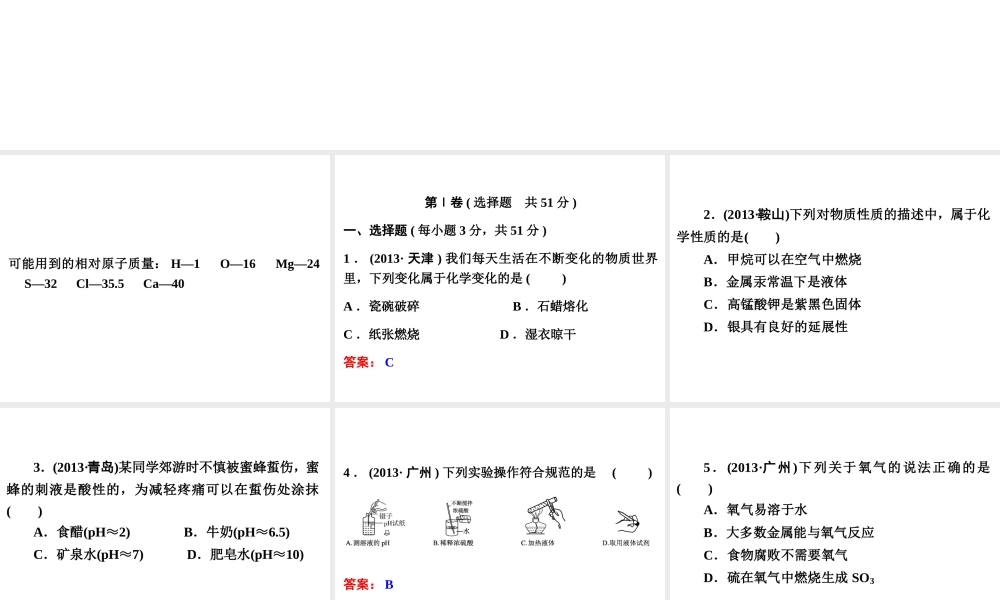The width and height of the screenshot is (1000, 600).
Task: Select option D．湿衣晾干
Action: 538,335
